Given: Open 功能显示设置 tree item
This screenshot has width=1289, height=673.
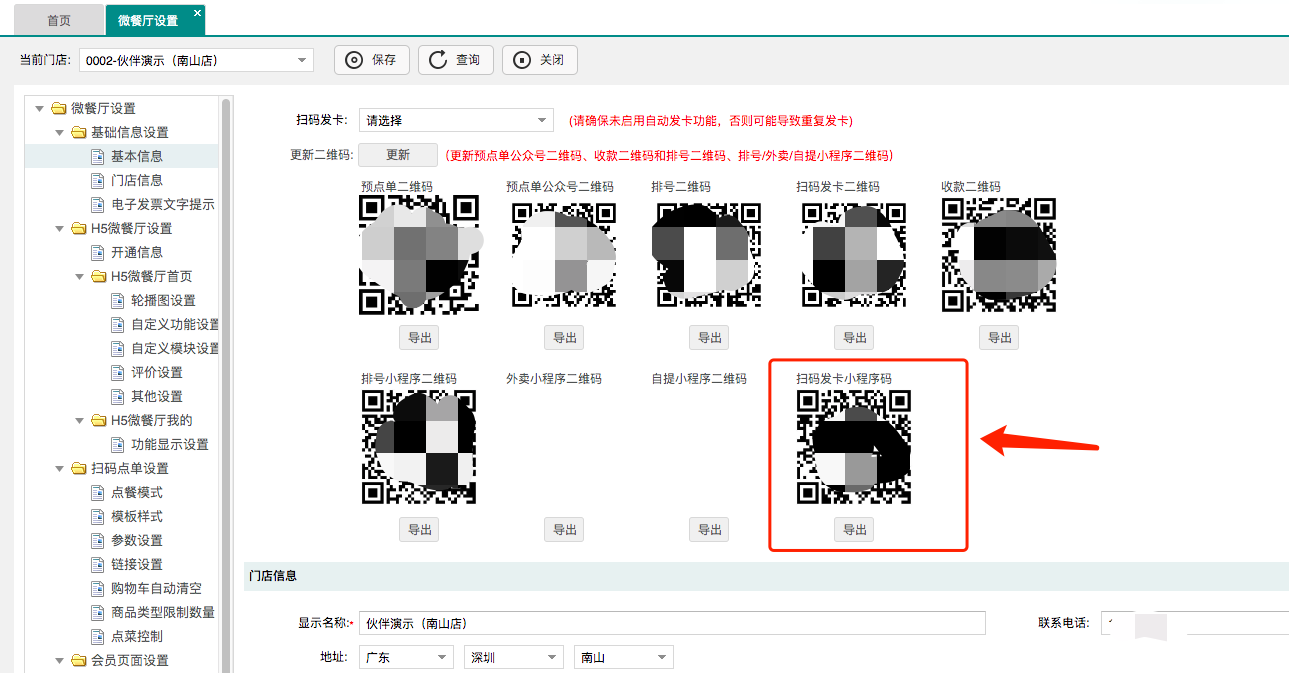Looking at the screenshot, I should [x=170, y=444].
